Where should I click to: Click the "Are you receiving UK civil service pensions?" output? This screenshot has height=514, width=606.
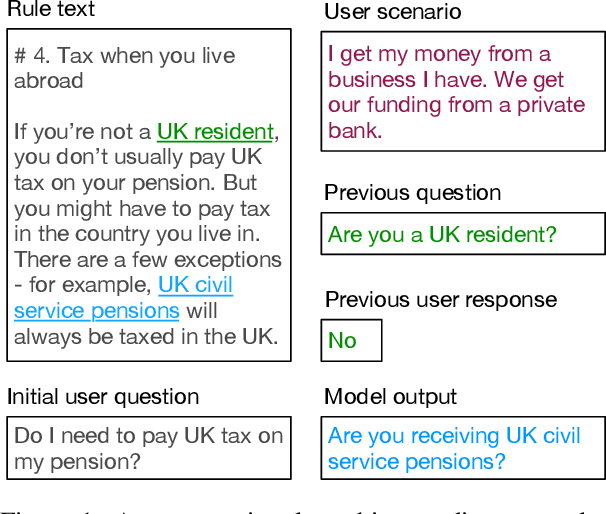462,449
